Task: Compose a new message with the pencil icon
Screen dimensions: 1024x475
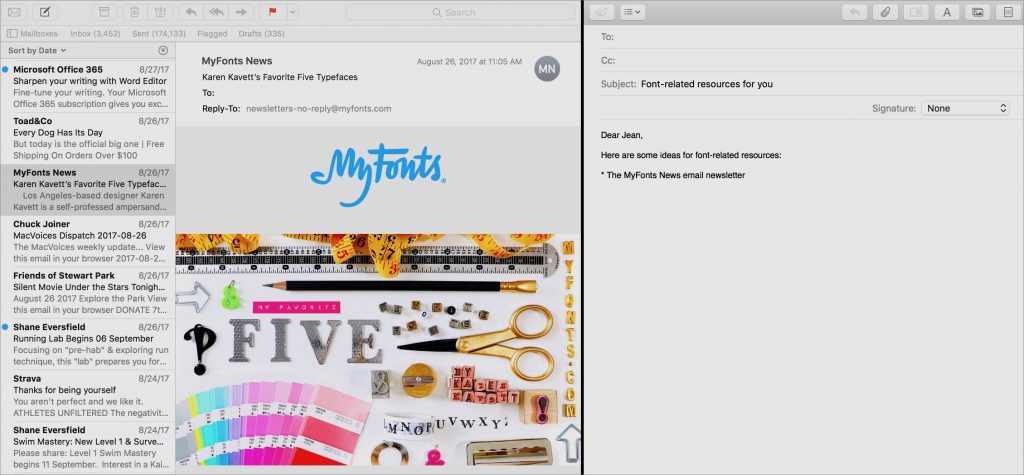Action: click(x=44, y=12)
